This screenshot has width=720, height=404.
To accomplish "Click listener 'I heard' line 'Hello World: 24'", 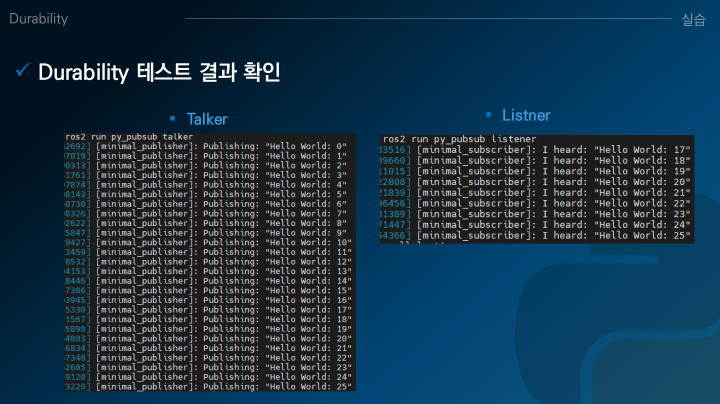I will pyautogui.click(x=535, y=225).
